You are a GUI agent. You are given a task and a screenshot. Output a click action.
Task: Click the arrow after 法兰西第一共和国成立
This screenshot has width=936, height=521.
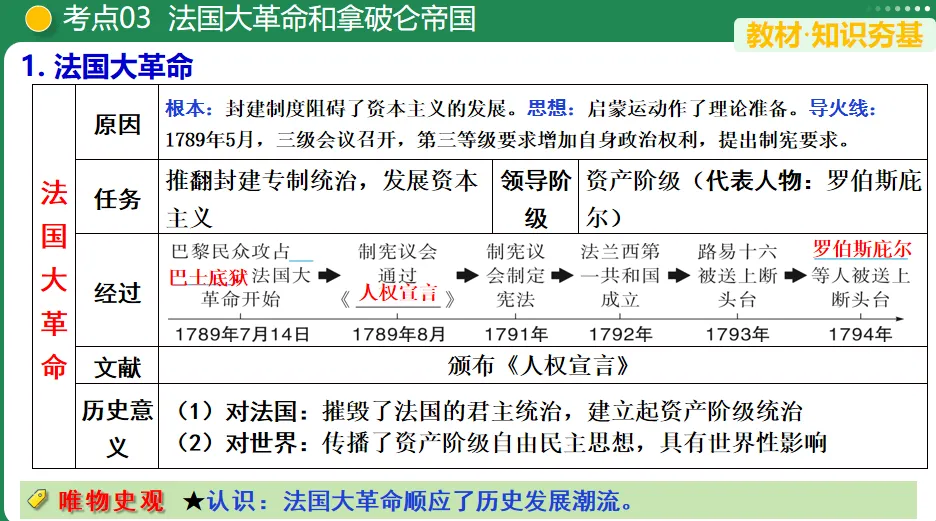[x=679, y=276]
